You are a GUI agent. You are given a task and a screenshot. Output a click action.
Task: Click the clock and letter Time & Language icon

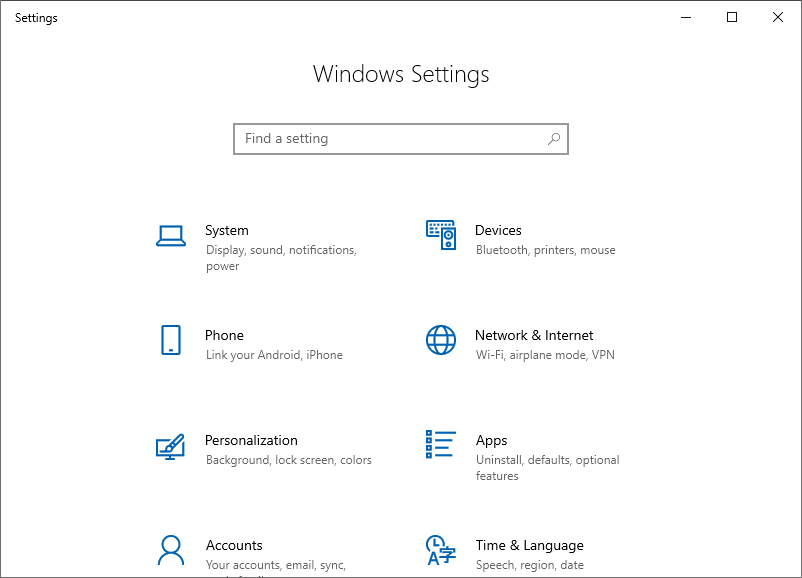[x=440, y=550]
